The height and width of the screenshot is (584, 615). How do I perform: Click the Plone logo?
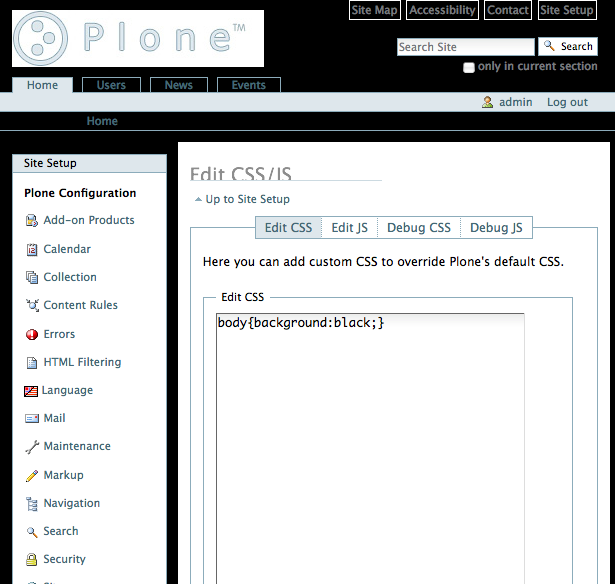[x=138, y=39]
